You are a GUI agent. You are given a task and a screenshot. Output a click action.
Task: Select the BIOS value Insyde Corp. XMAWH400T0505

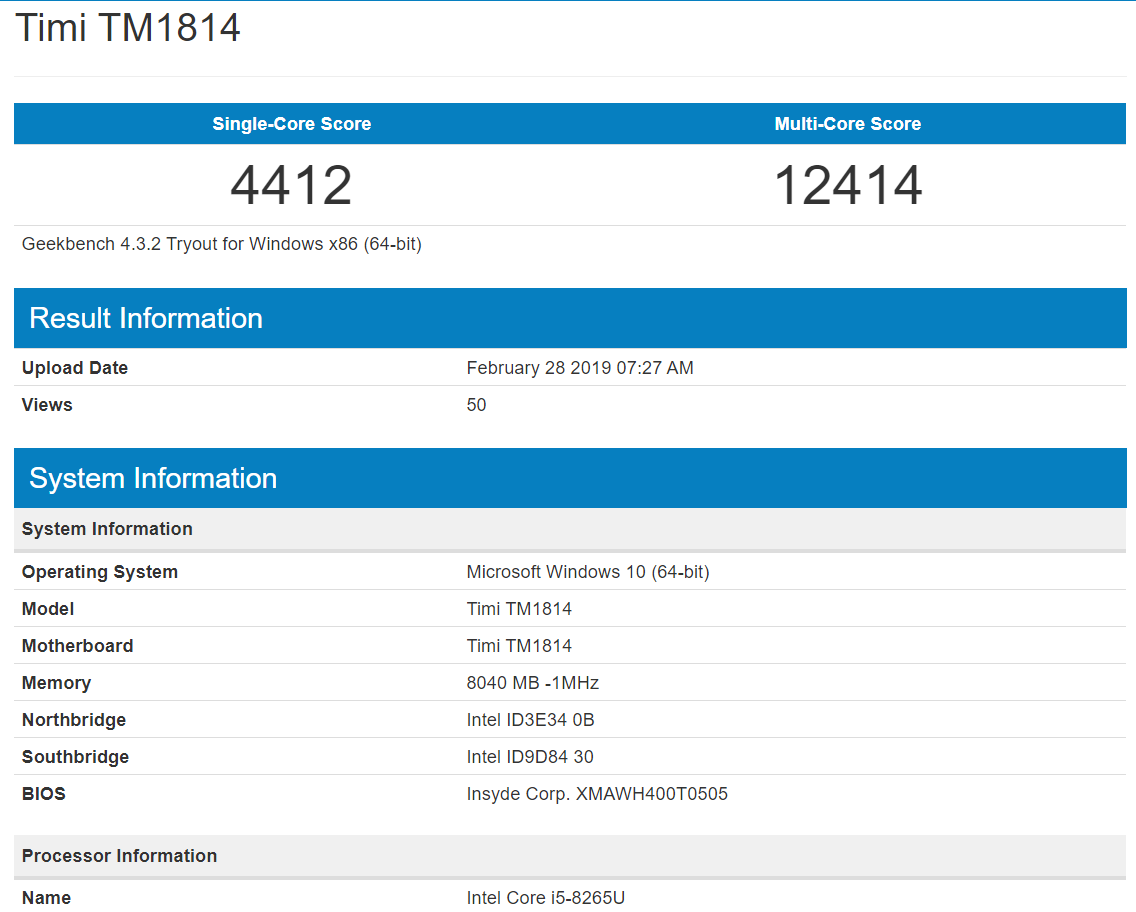597,794
